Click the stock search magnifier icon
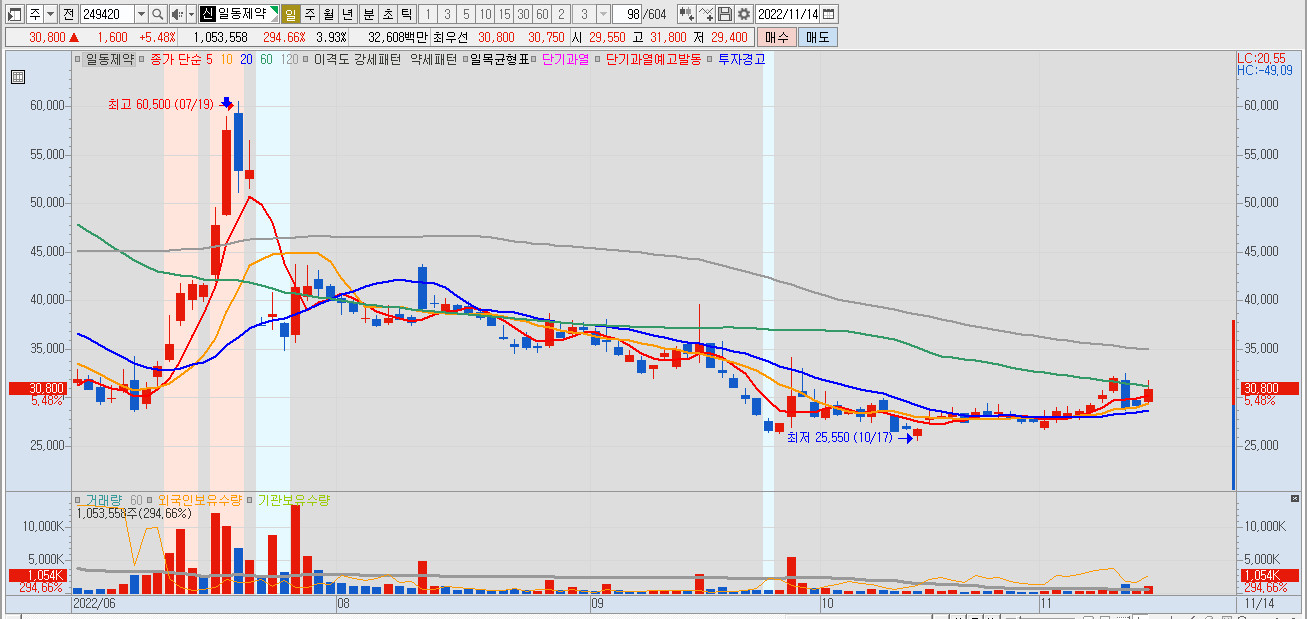 coord(158,14)
